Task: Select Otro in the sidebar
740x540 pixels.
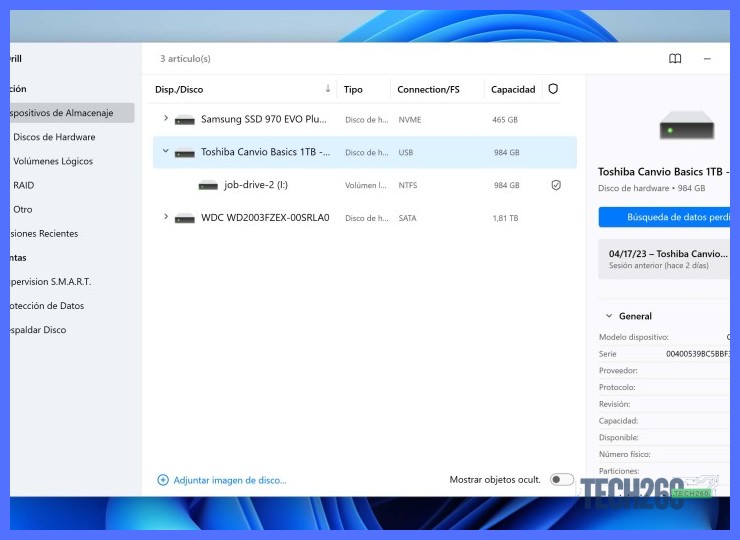Action: coord(23,209)
